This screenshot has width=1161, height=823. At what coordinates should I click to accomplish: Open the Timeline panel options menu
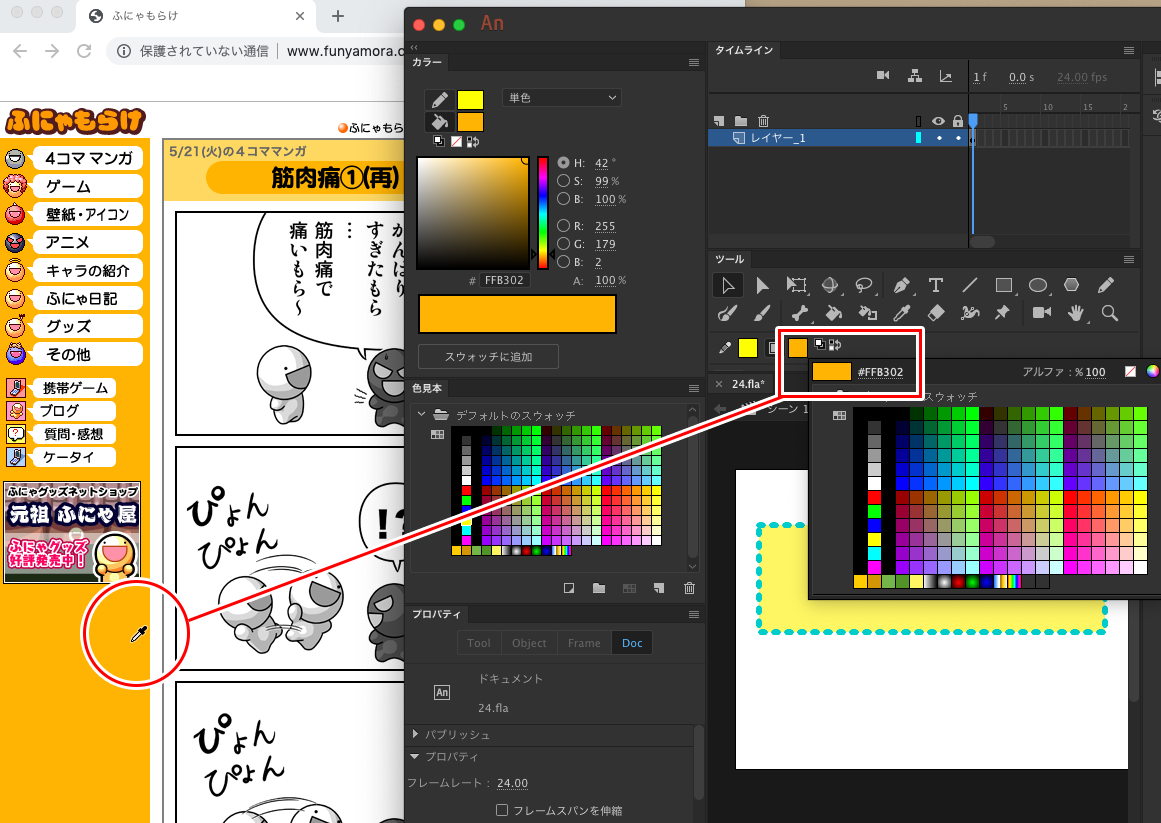(1128, 50)
